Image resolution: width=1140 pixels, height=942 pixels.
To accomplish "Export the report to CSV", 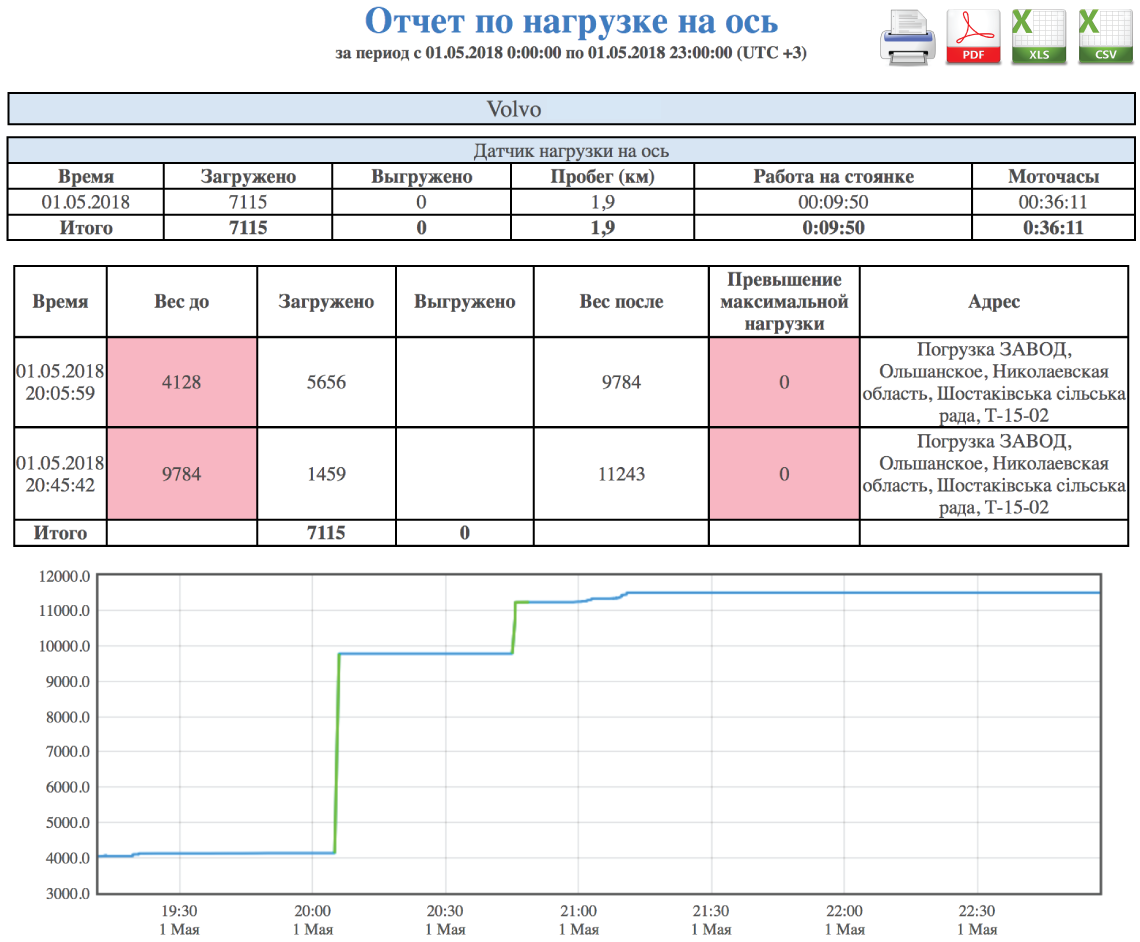I will (1105, 38).
